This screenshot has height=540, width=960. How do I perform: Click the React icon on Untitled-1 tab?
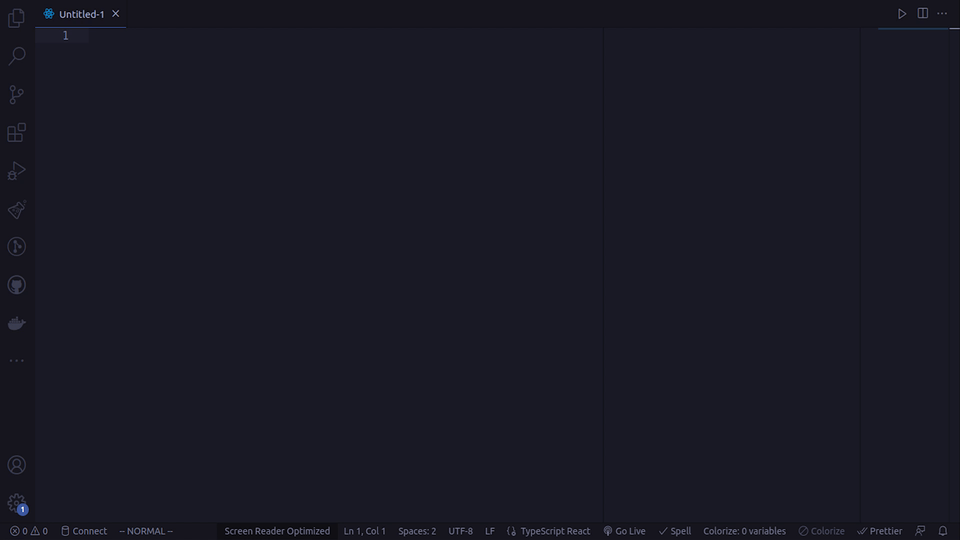(x=48, y=13)
